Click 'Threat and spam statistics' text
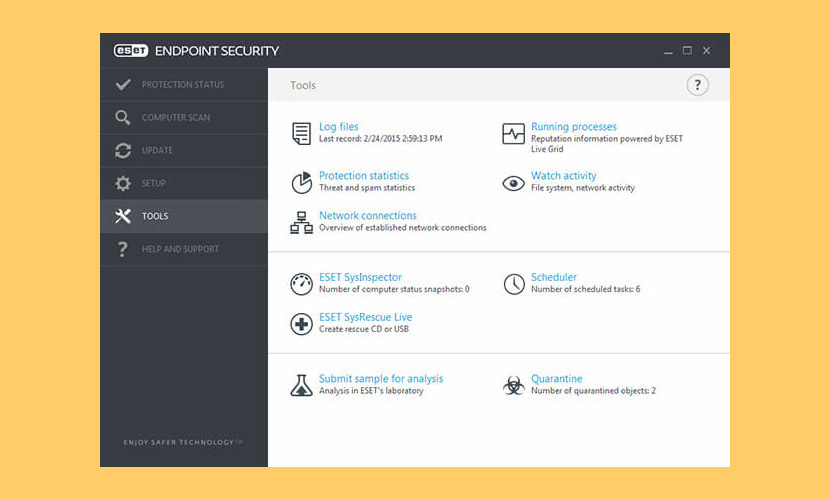Screen dimensions: 830x500 coord(367,188)
